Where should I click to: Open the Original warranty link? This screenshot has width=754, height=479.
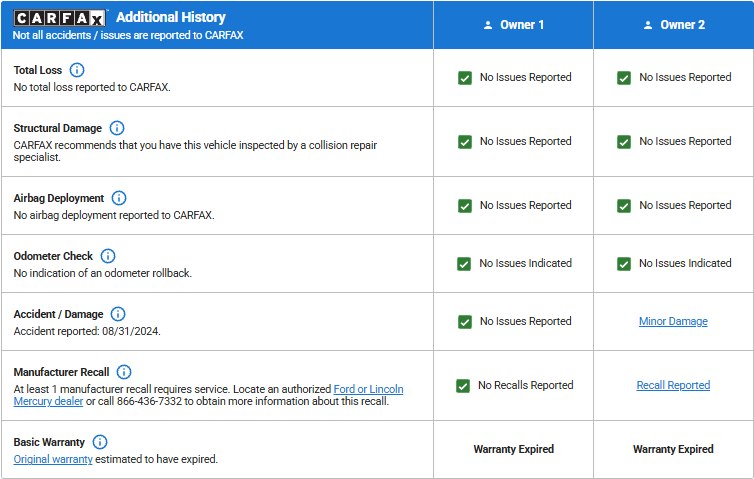(53, 459)
